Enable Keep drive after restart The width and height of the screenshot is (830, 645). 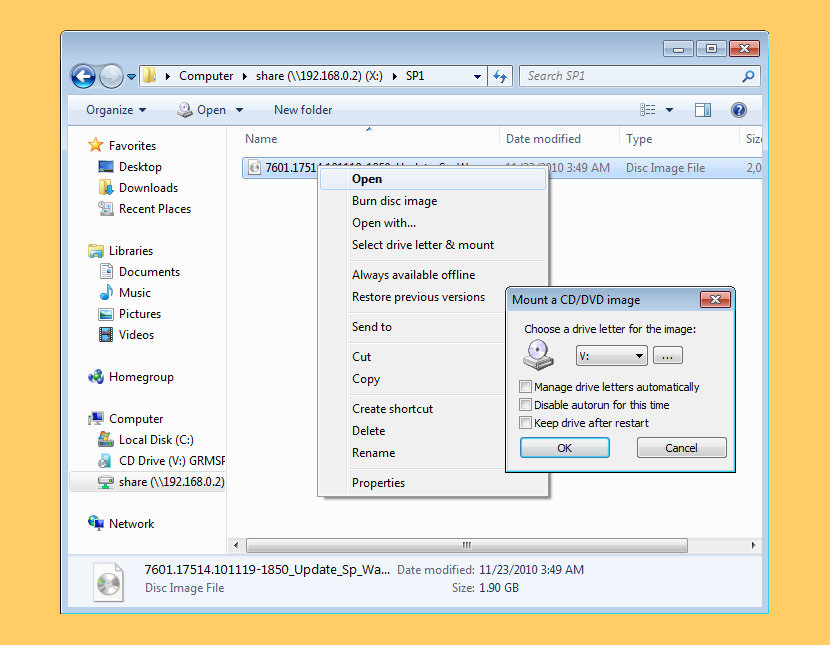coord(525,422)
